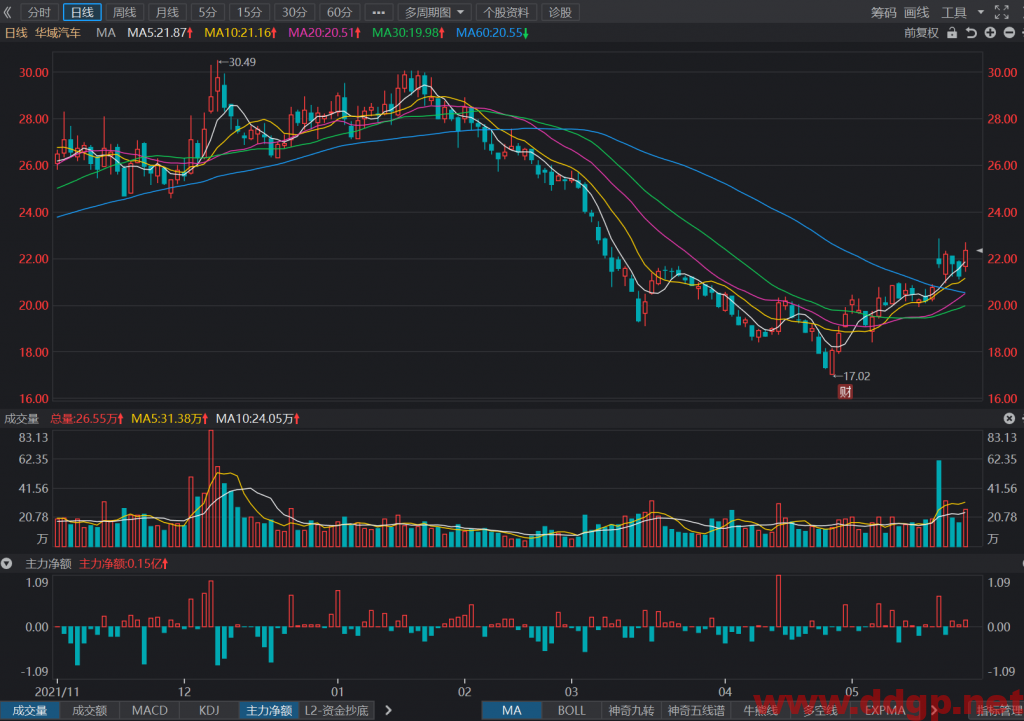Close the 成交量 volume indicator panel
Viewport: 1024px width, 721px height.
pyautogui.click(x=1009, y=418)
